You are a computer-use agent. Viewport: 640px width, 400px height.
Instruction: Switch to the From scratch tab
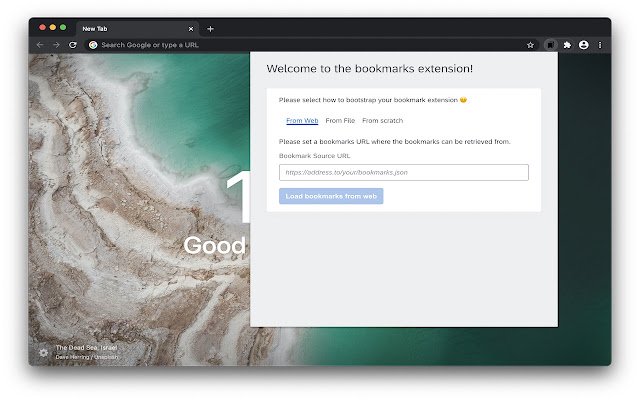[382, 120]
